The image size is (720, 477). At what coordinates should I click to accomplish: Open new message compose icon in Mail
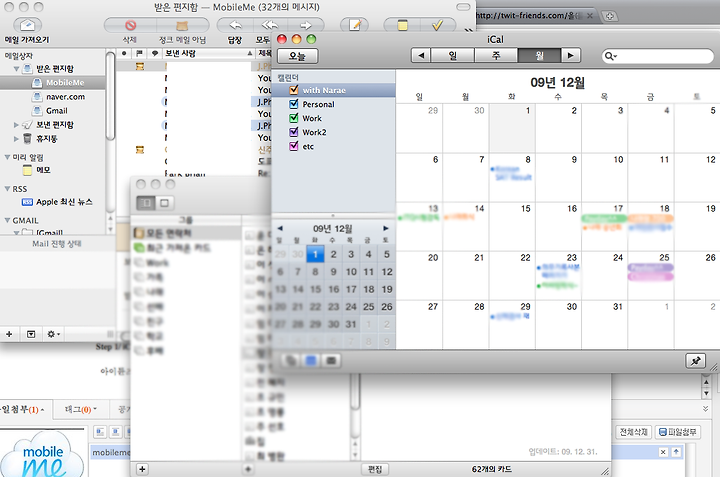tap(354, 25)
